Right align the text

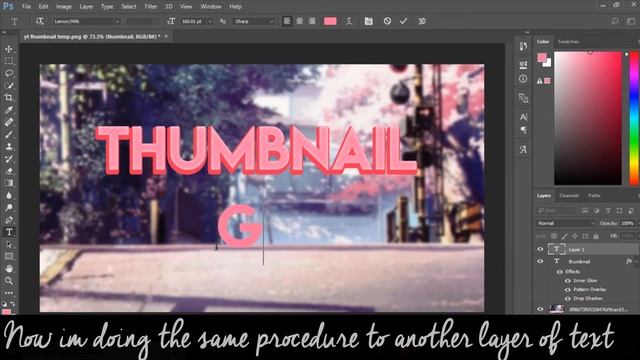(312, 21)
